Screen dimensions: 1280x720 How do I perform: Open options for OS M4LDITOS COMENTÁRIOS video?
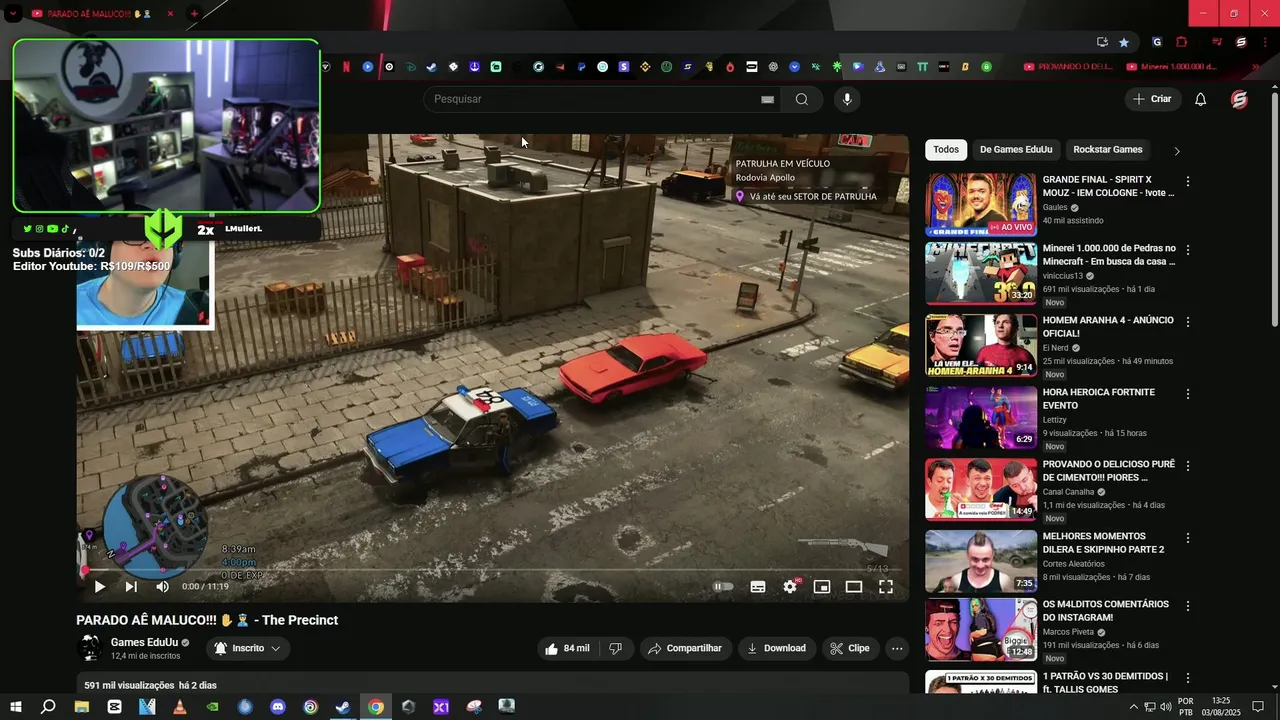click(x=1188, y=606)
